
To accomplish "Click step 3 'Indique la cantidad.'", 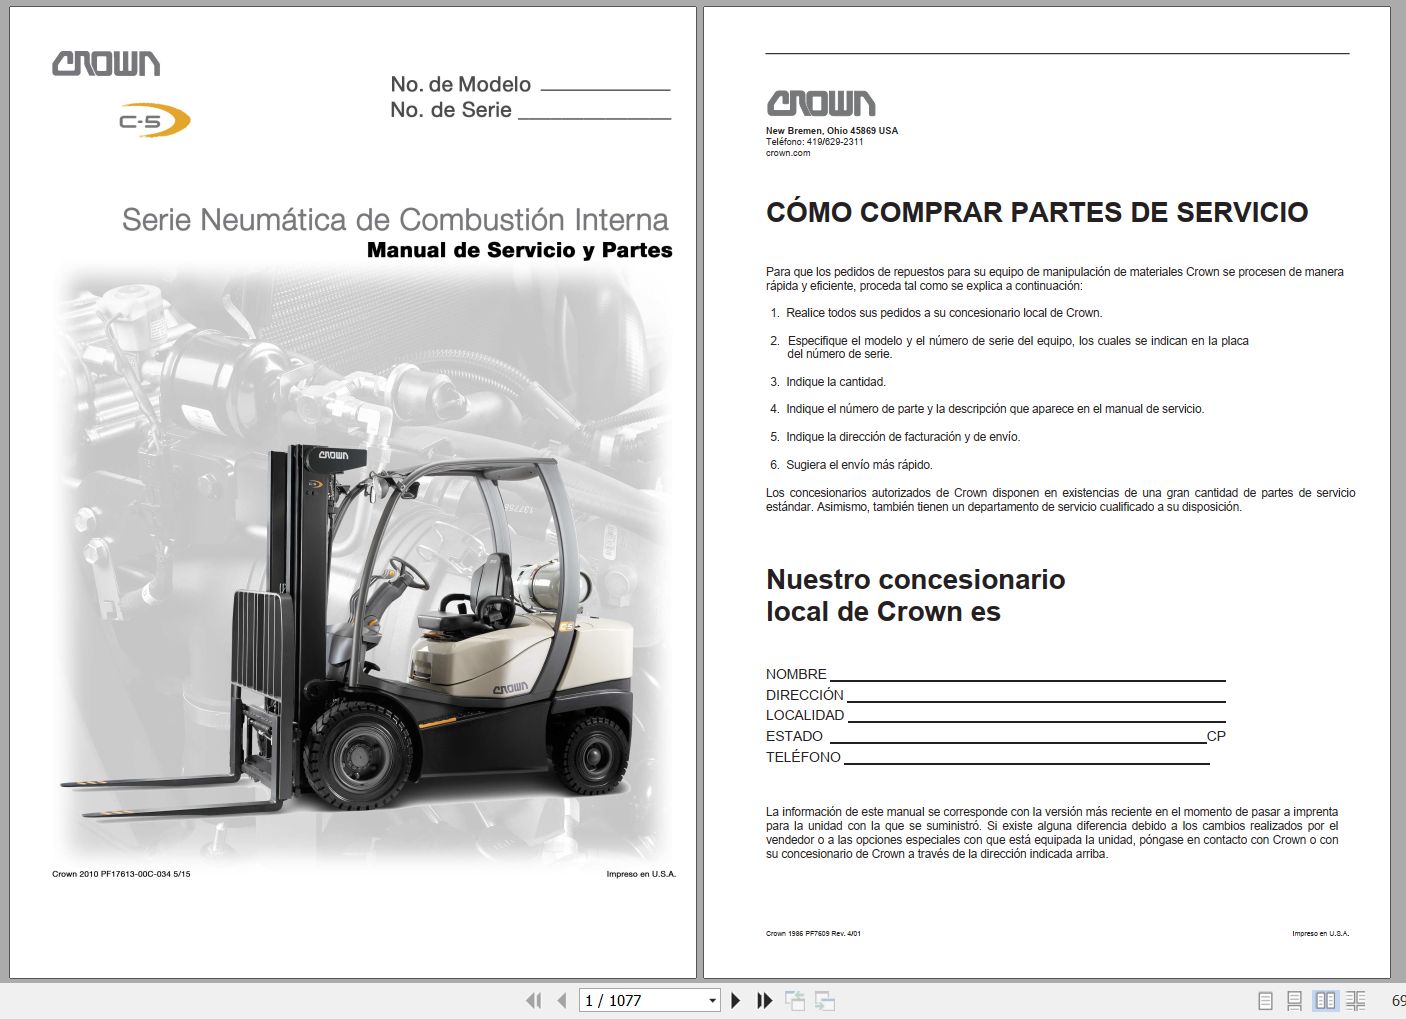I will coord(836,382).
